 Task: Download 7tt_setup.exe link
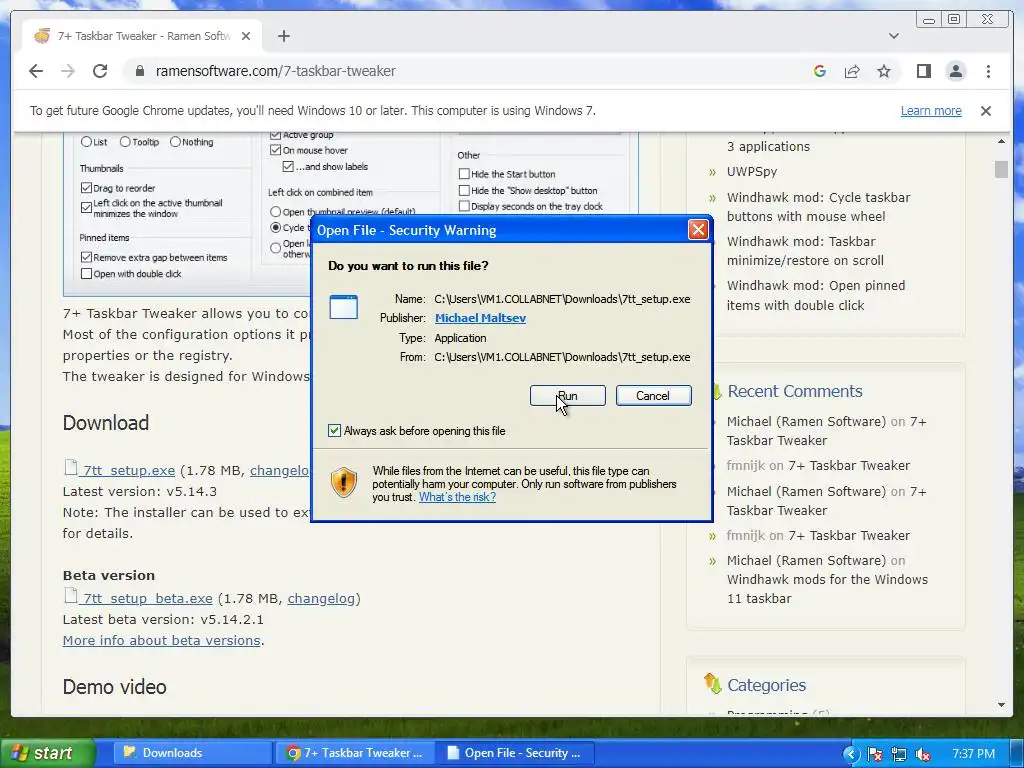click(x=129, y=470)
